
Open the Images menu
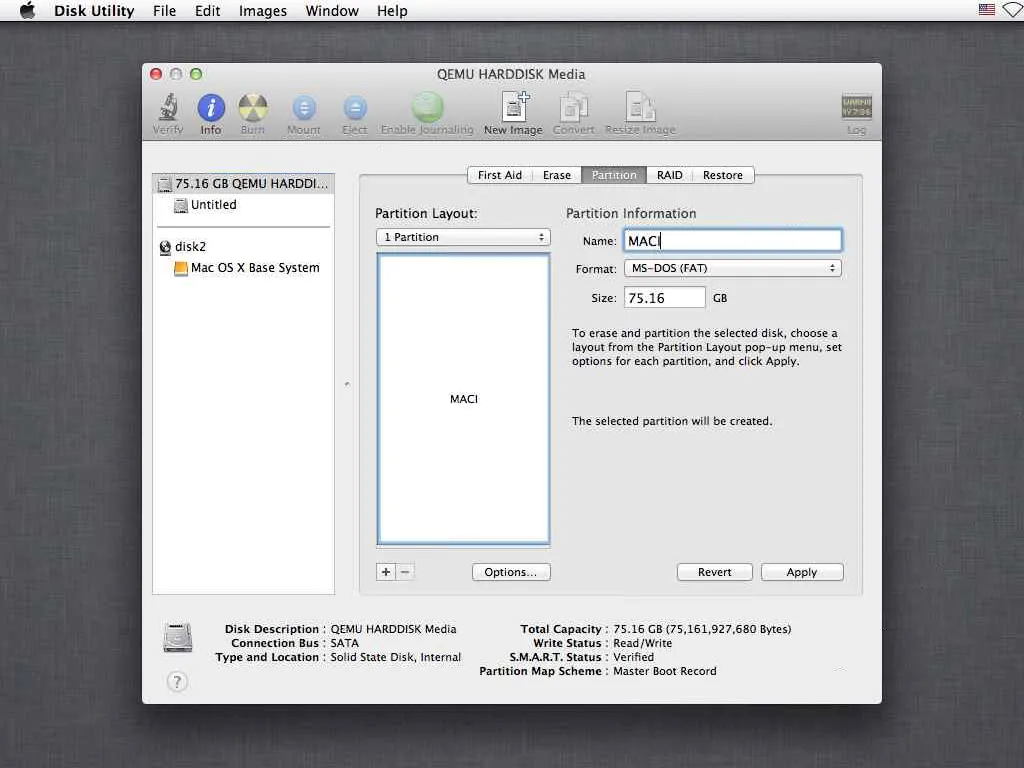point(263,10)
